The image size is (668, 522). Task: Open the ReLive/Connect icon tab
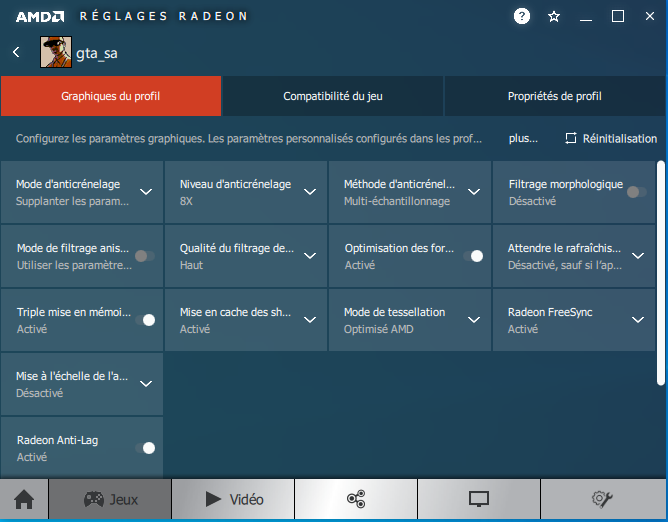(x=356, y=499)
